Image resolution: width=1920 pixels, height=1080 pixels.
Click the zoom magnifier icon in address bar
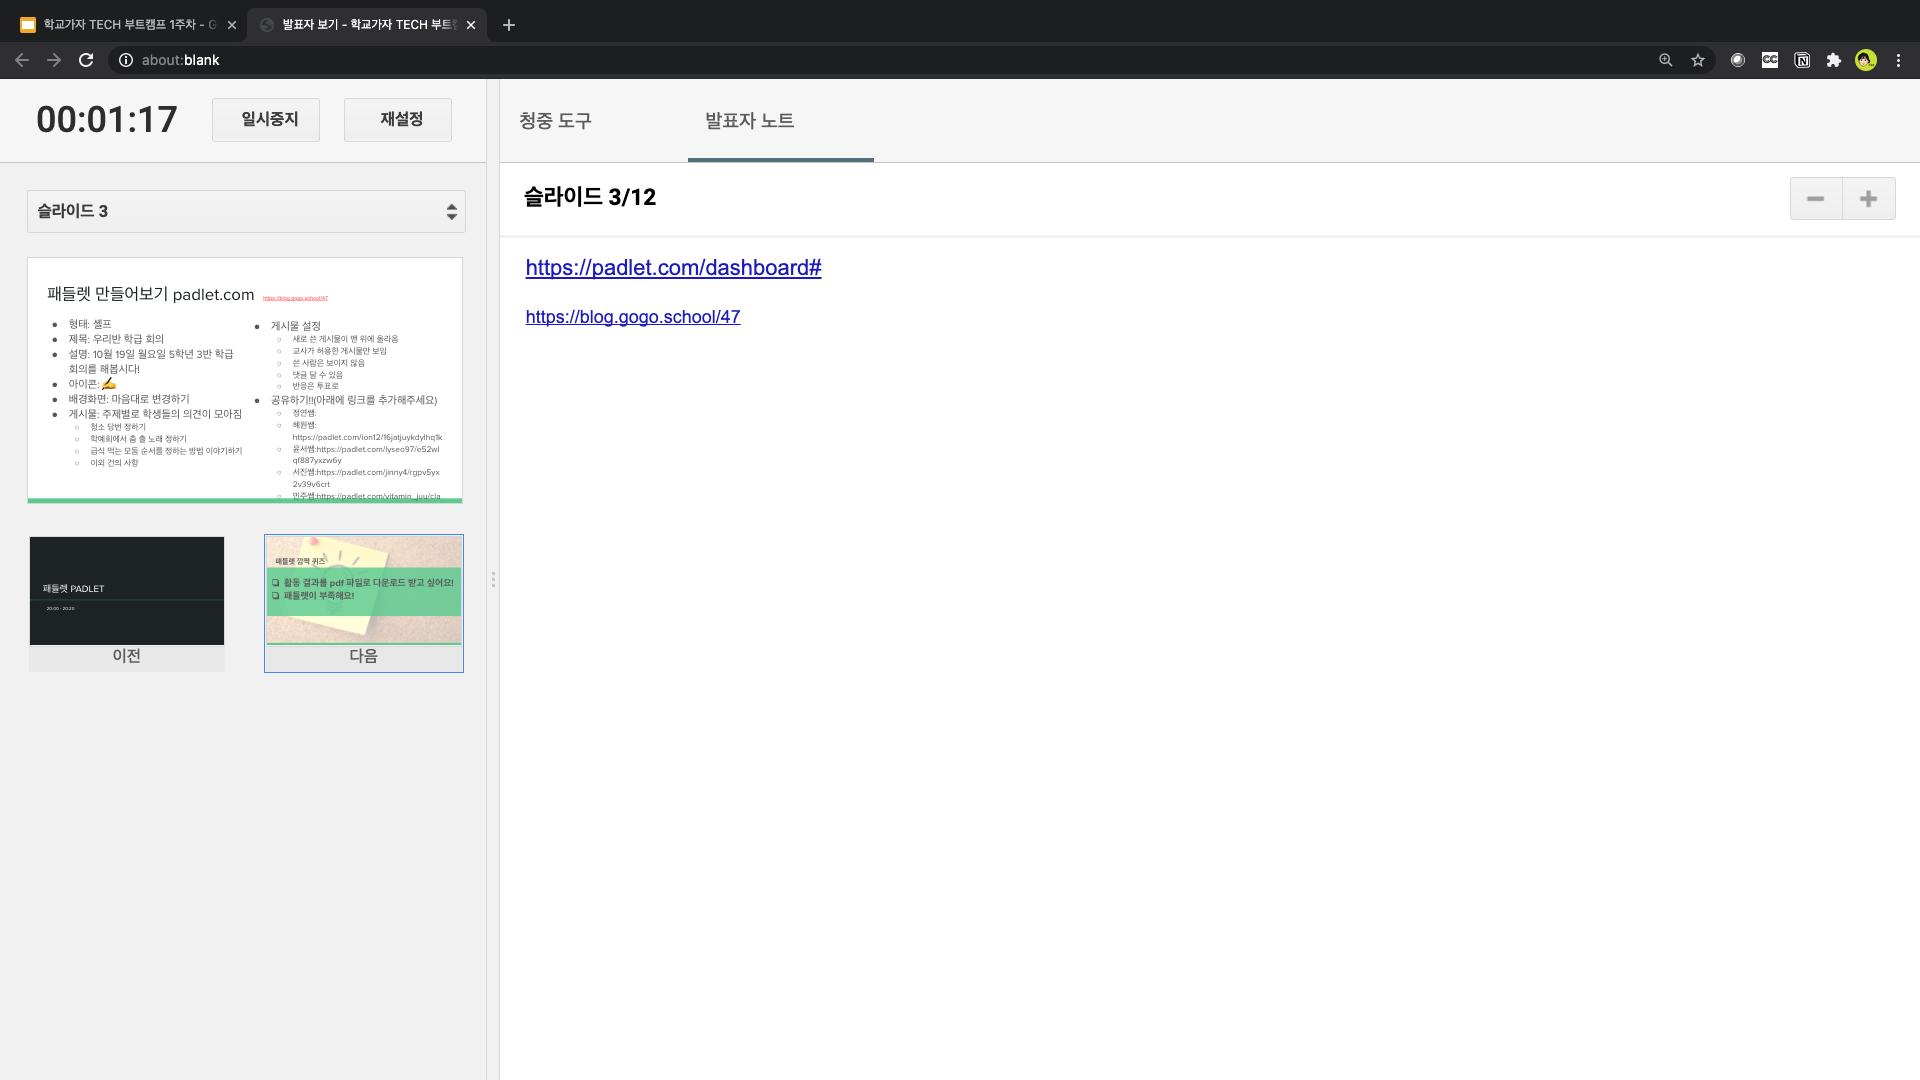click(x=1666, y=60)
